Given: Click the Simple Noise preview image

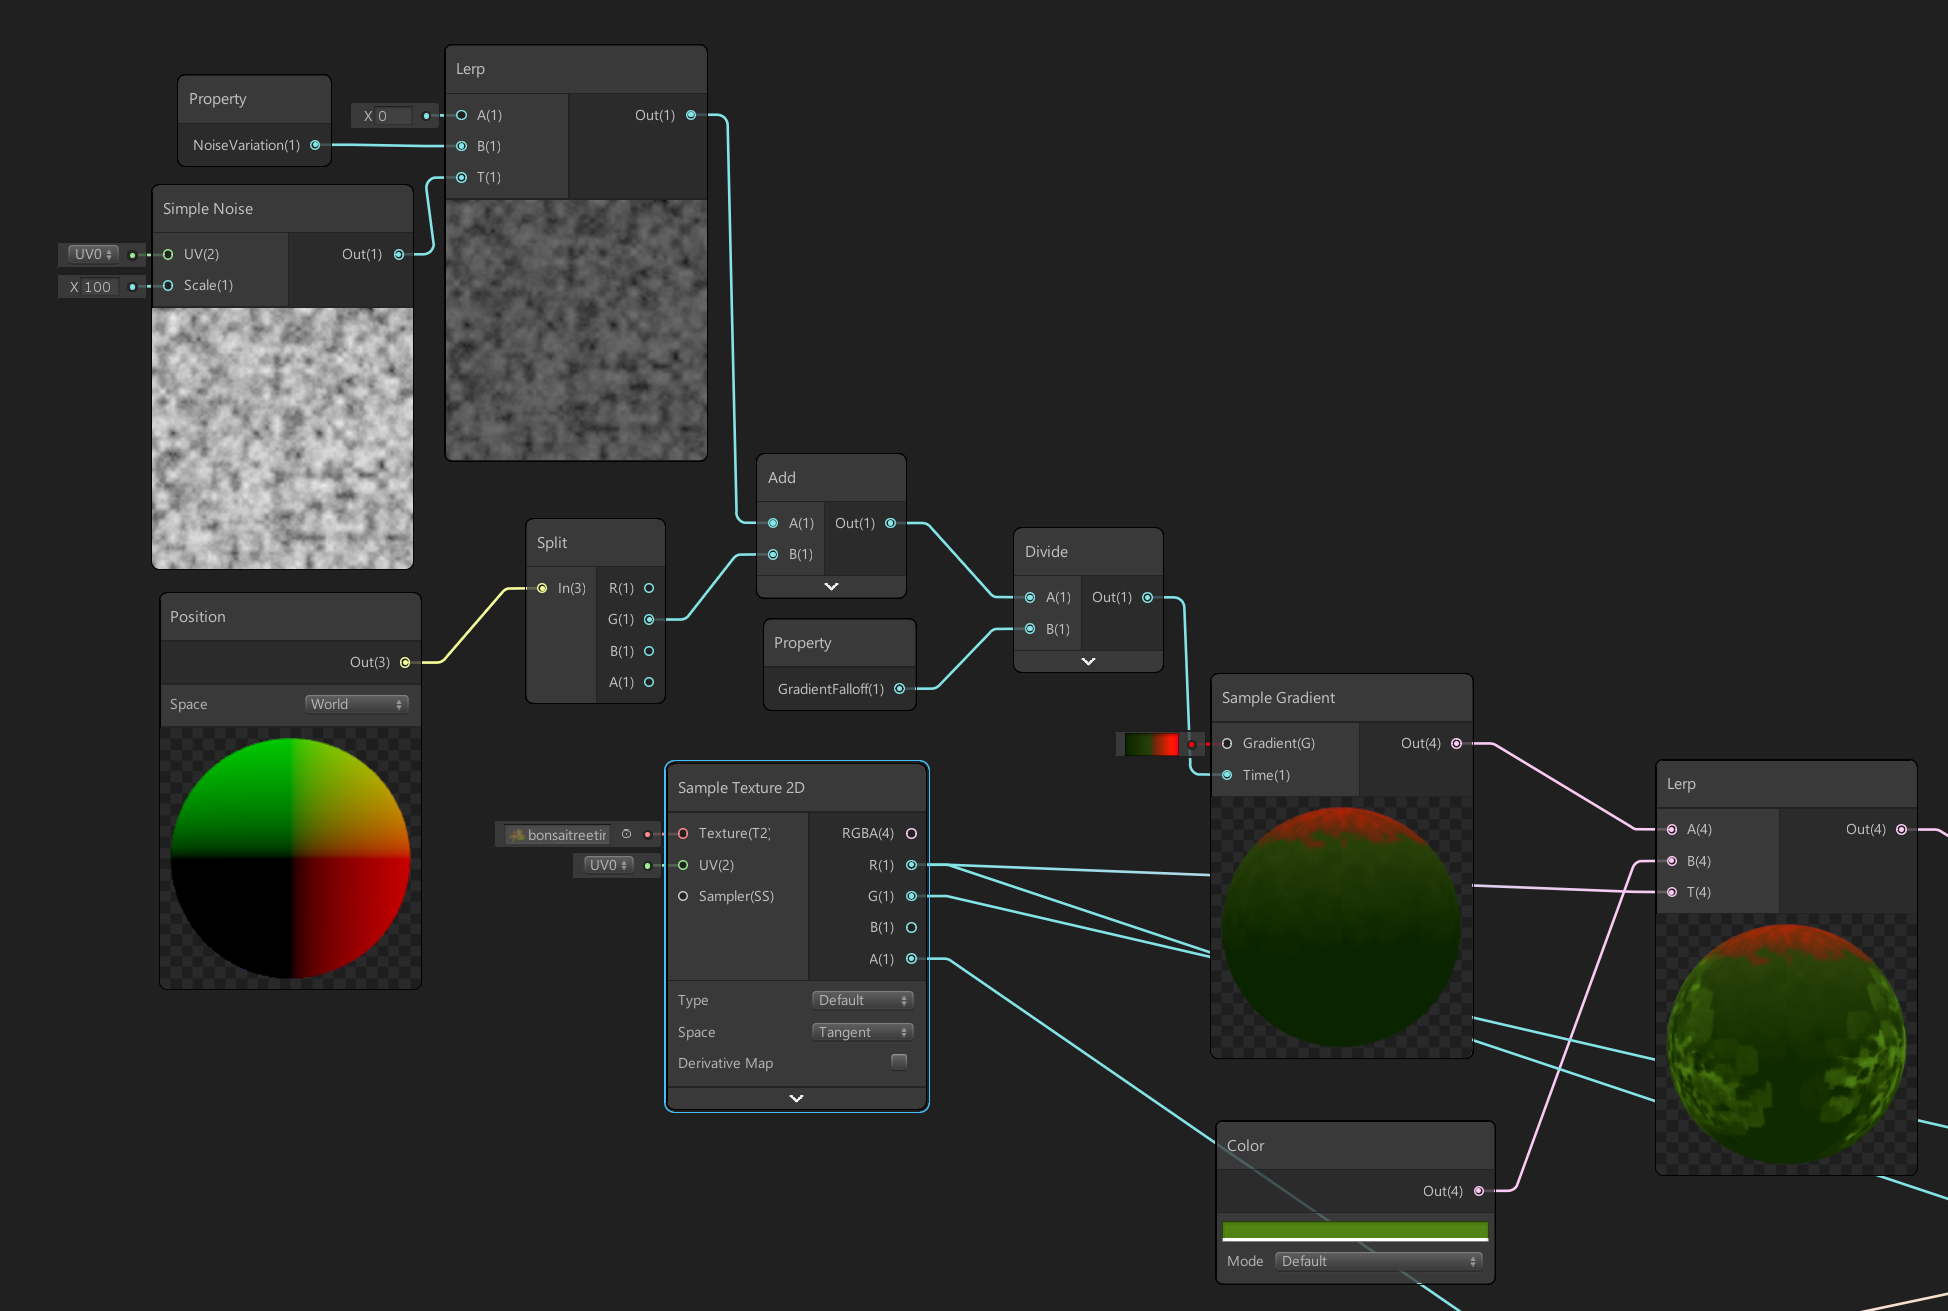Looking at the screenshot, I should click(x=282, y=438).
